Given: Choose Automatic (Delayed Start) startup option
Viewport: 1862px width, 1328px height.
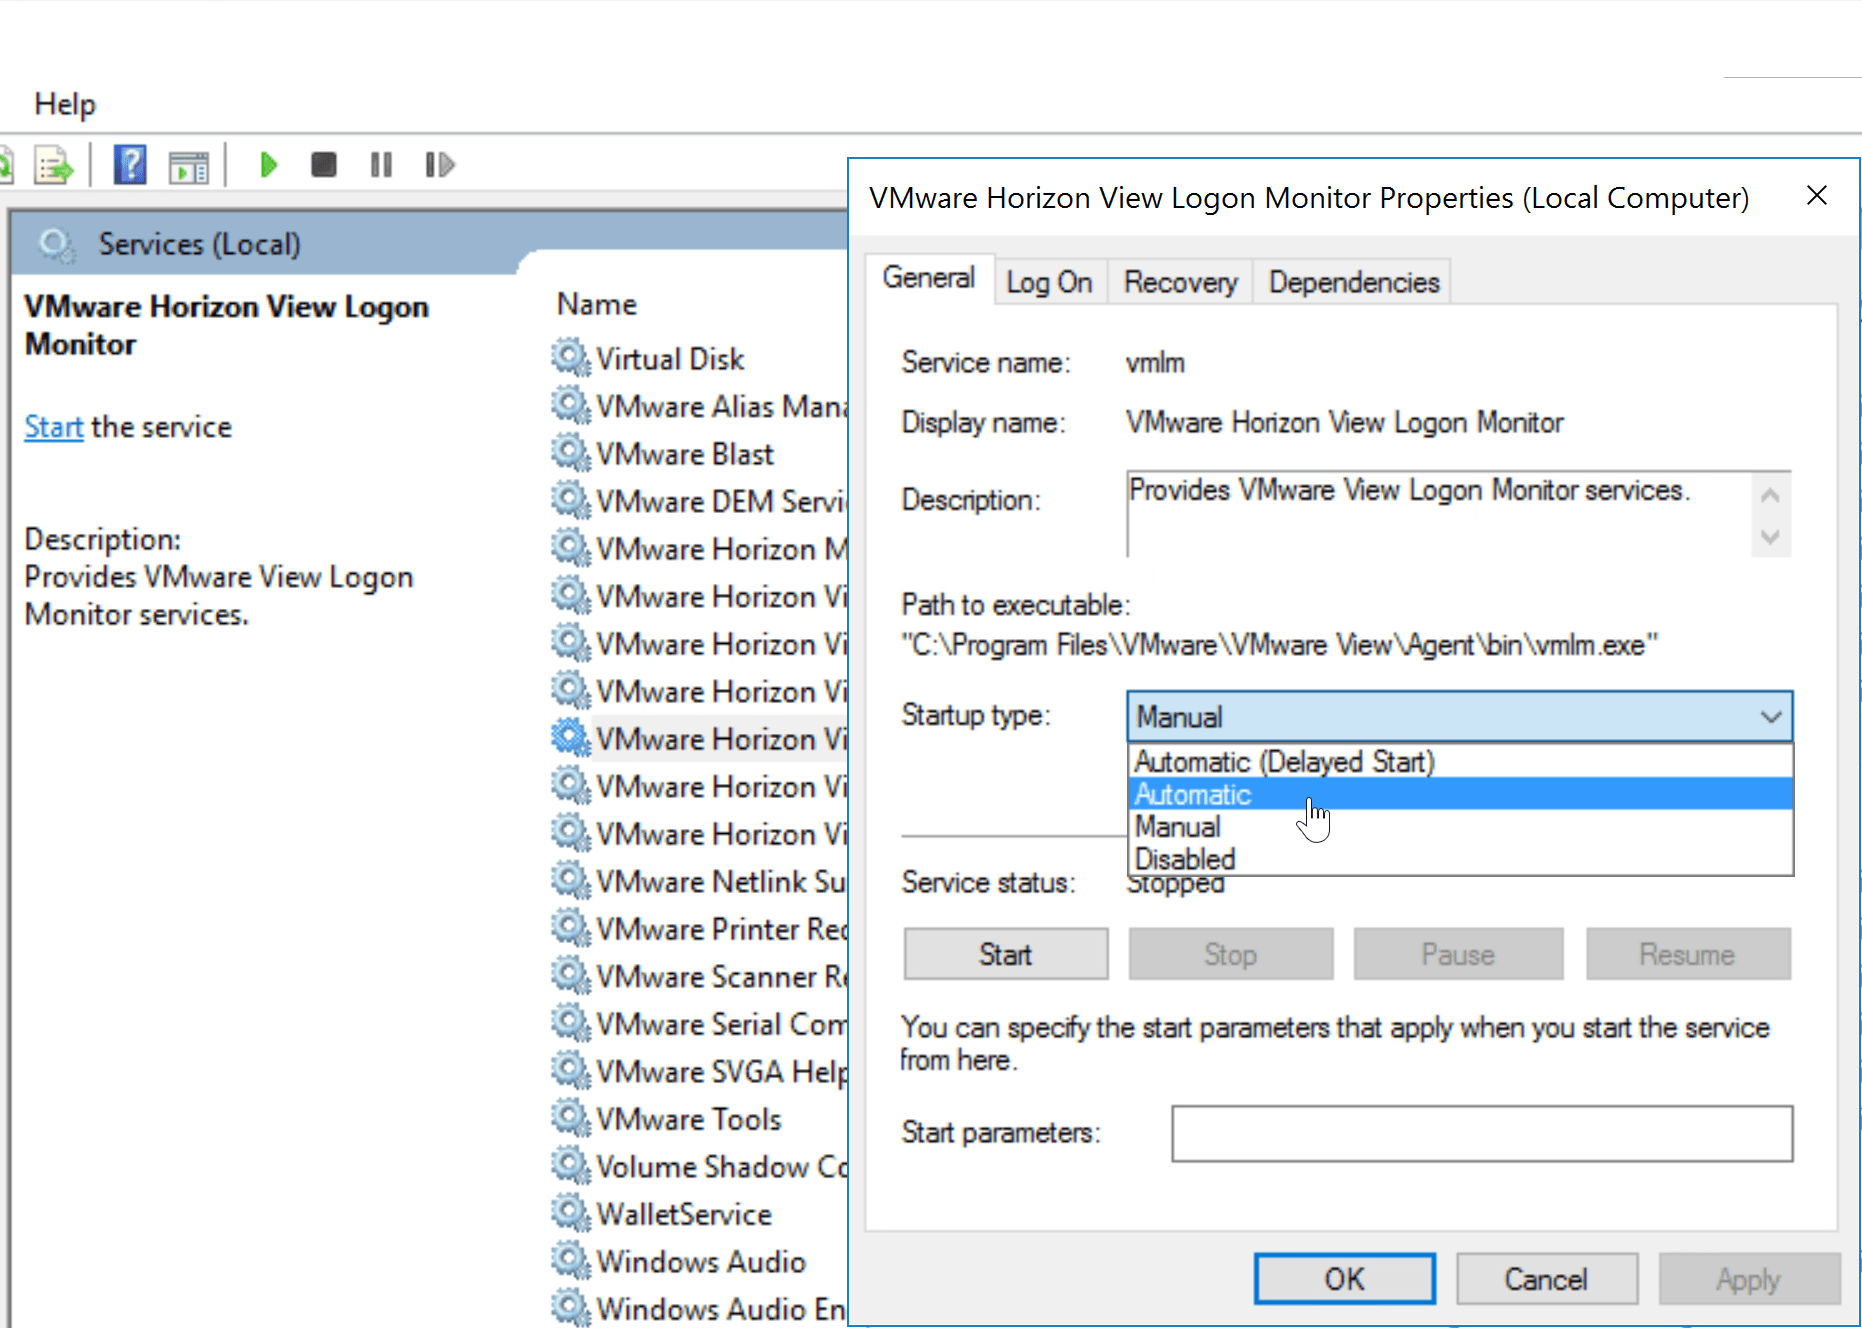Looking at the screenshot, I should click(1460, 762).
